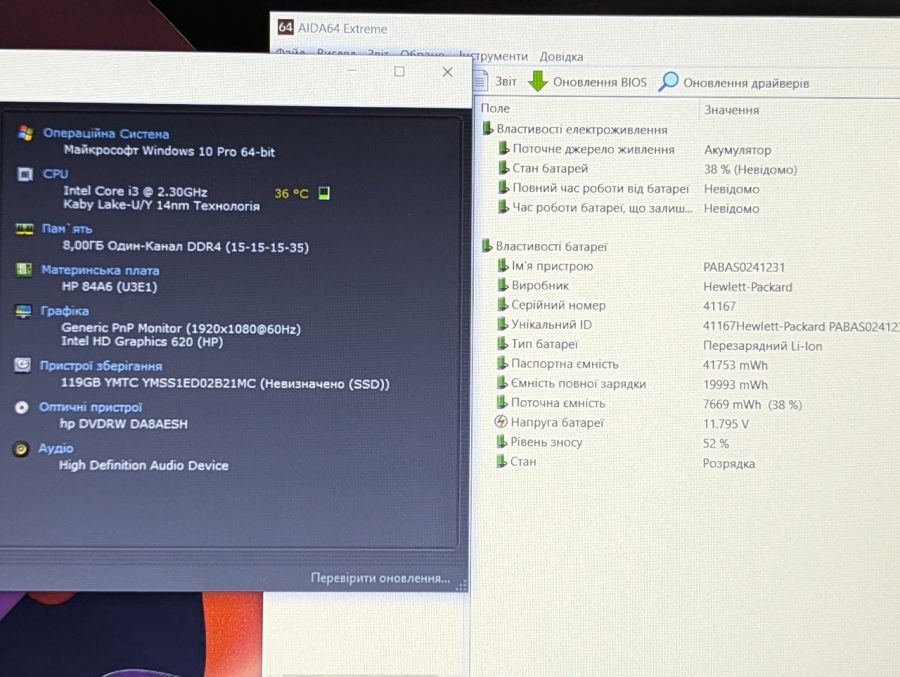Viewport: 900px width, 677px height.
Task: Open the Пам`ять section link
Action: click(x=67, y=229)
